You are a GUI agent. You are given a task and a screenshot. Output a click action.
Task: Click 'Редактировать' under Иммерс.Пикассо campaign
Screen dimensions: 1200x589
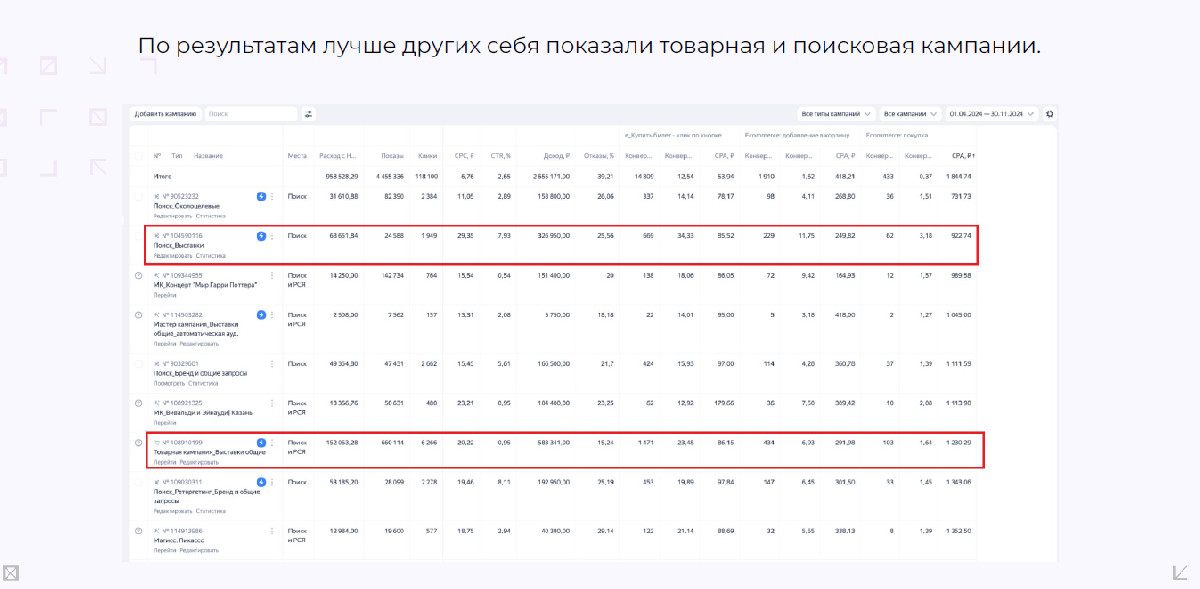click(199, 550)
